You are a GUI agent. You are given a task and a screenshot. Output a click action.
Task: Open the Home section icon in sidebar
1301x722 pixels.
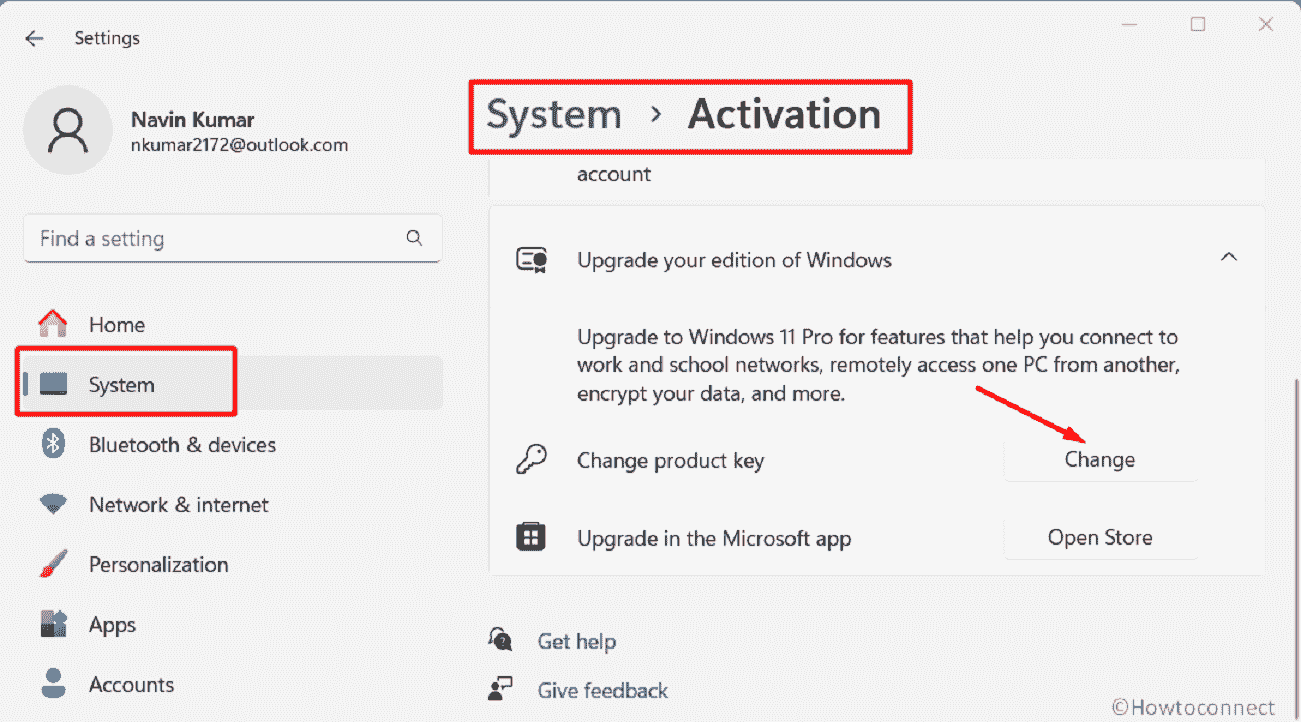pos(54,323)
